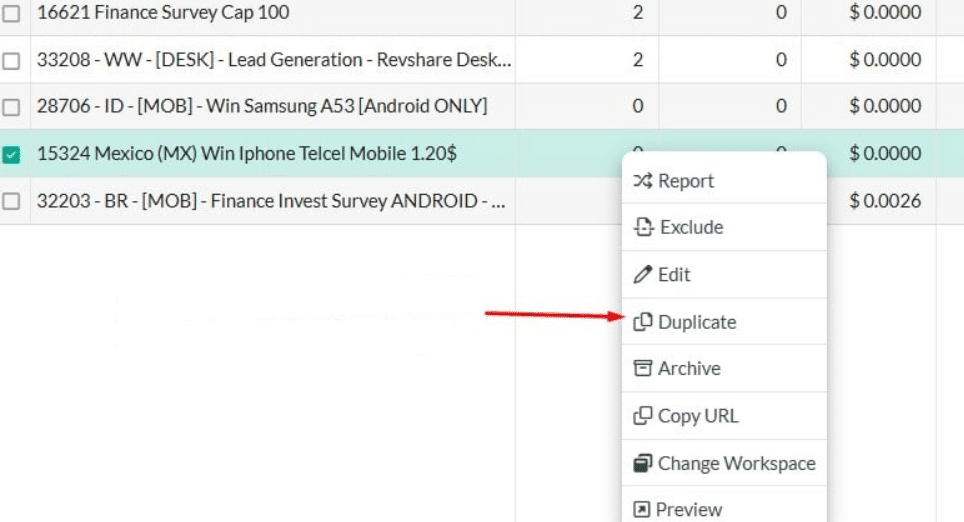This screenshot has height=522, width=964.
Task: Click the Copy URL icon
Action: (643, 416)
